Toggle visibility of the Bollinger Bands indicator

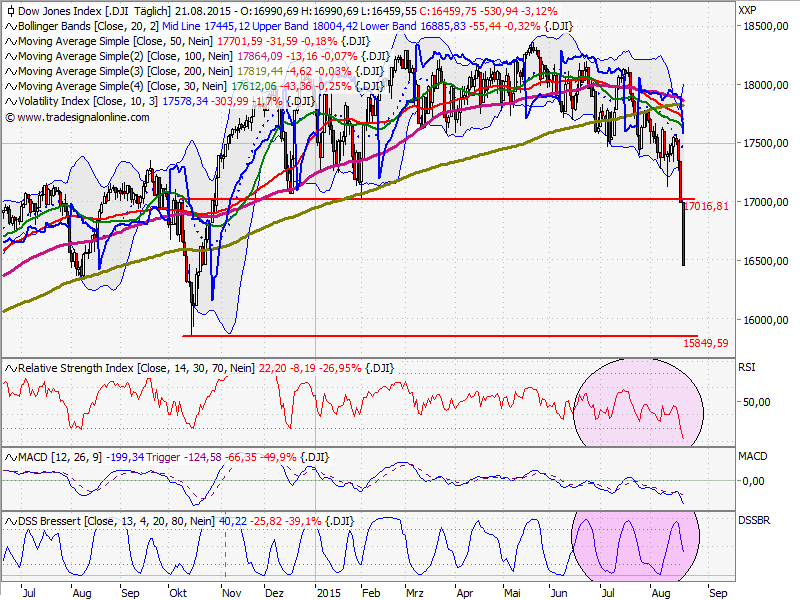coord(10,27)
